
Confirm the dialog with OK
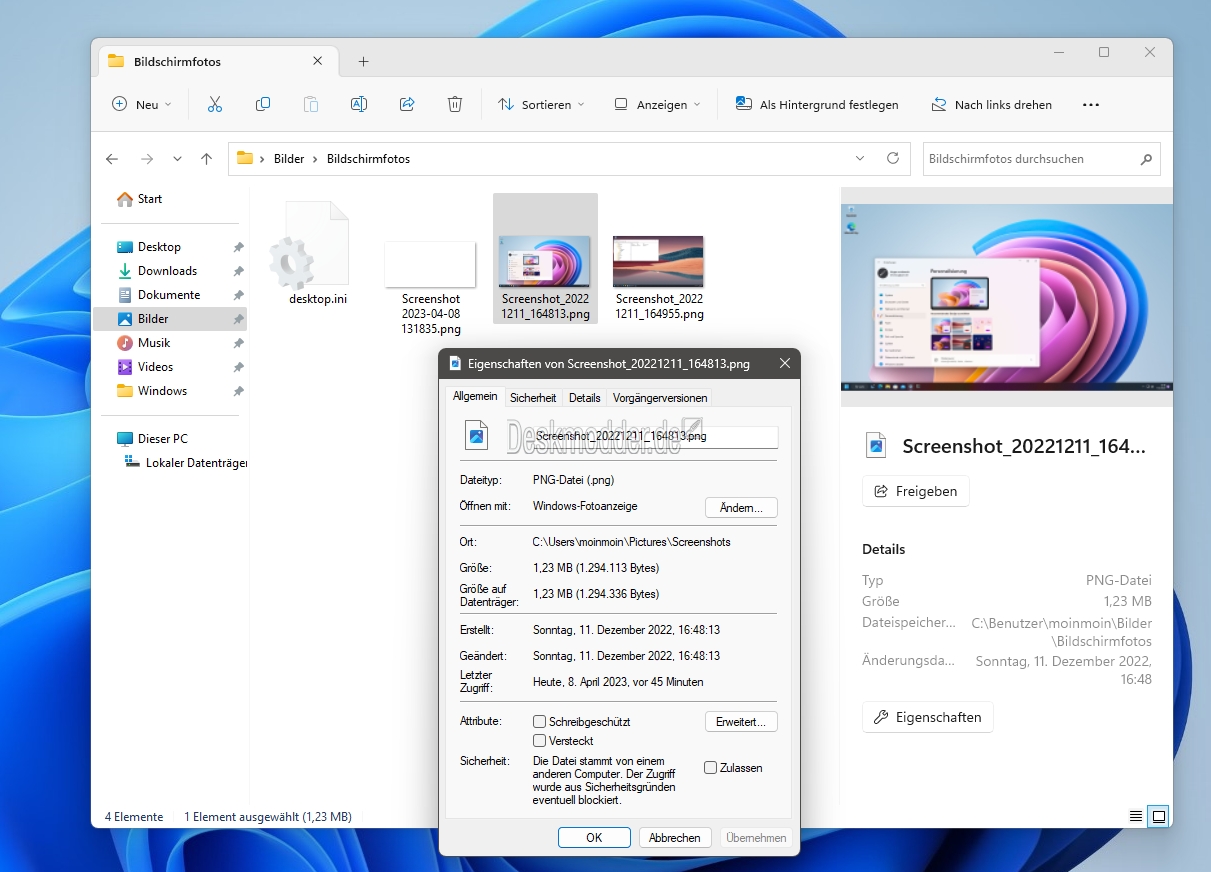point(594,838)
